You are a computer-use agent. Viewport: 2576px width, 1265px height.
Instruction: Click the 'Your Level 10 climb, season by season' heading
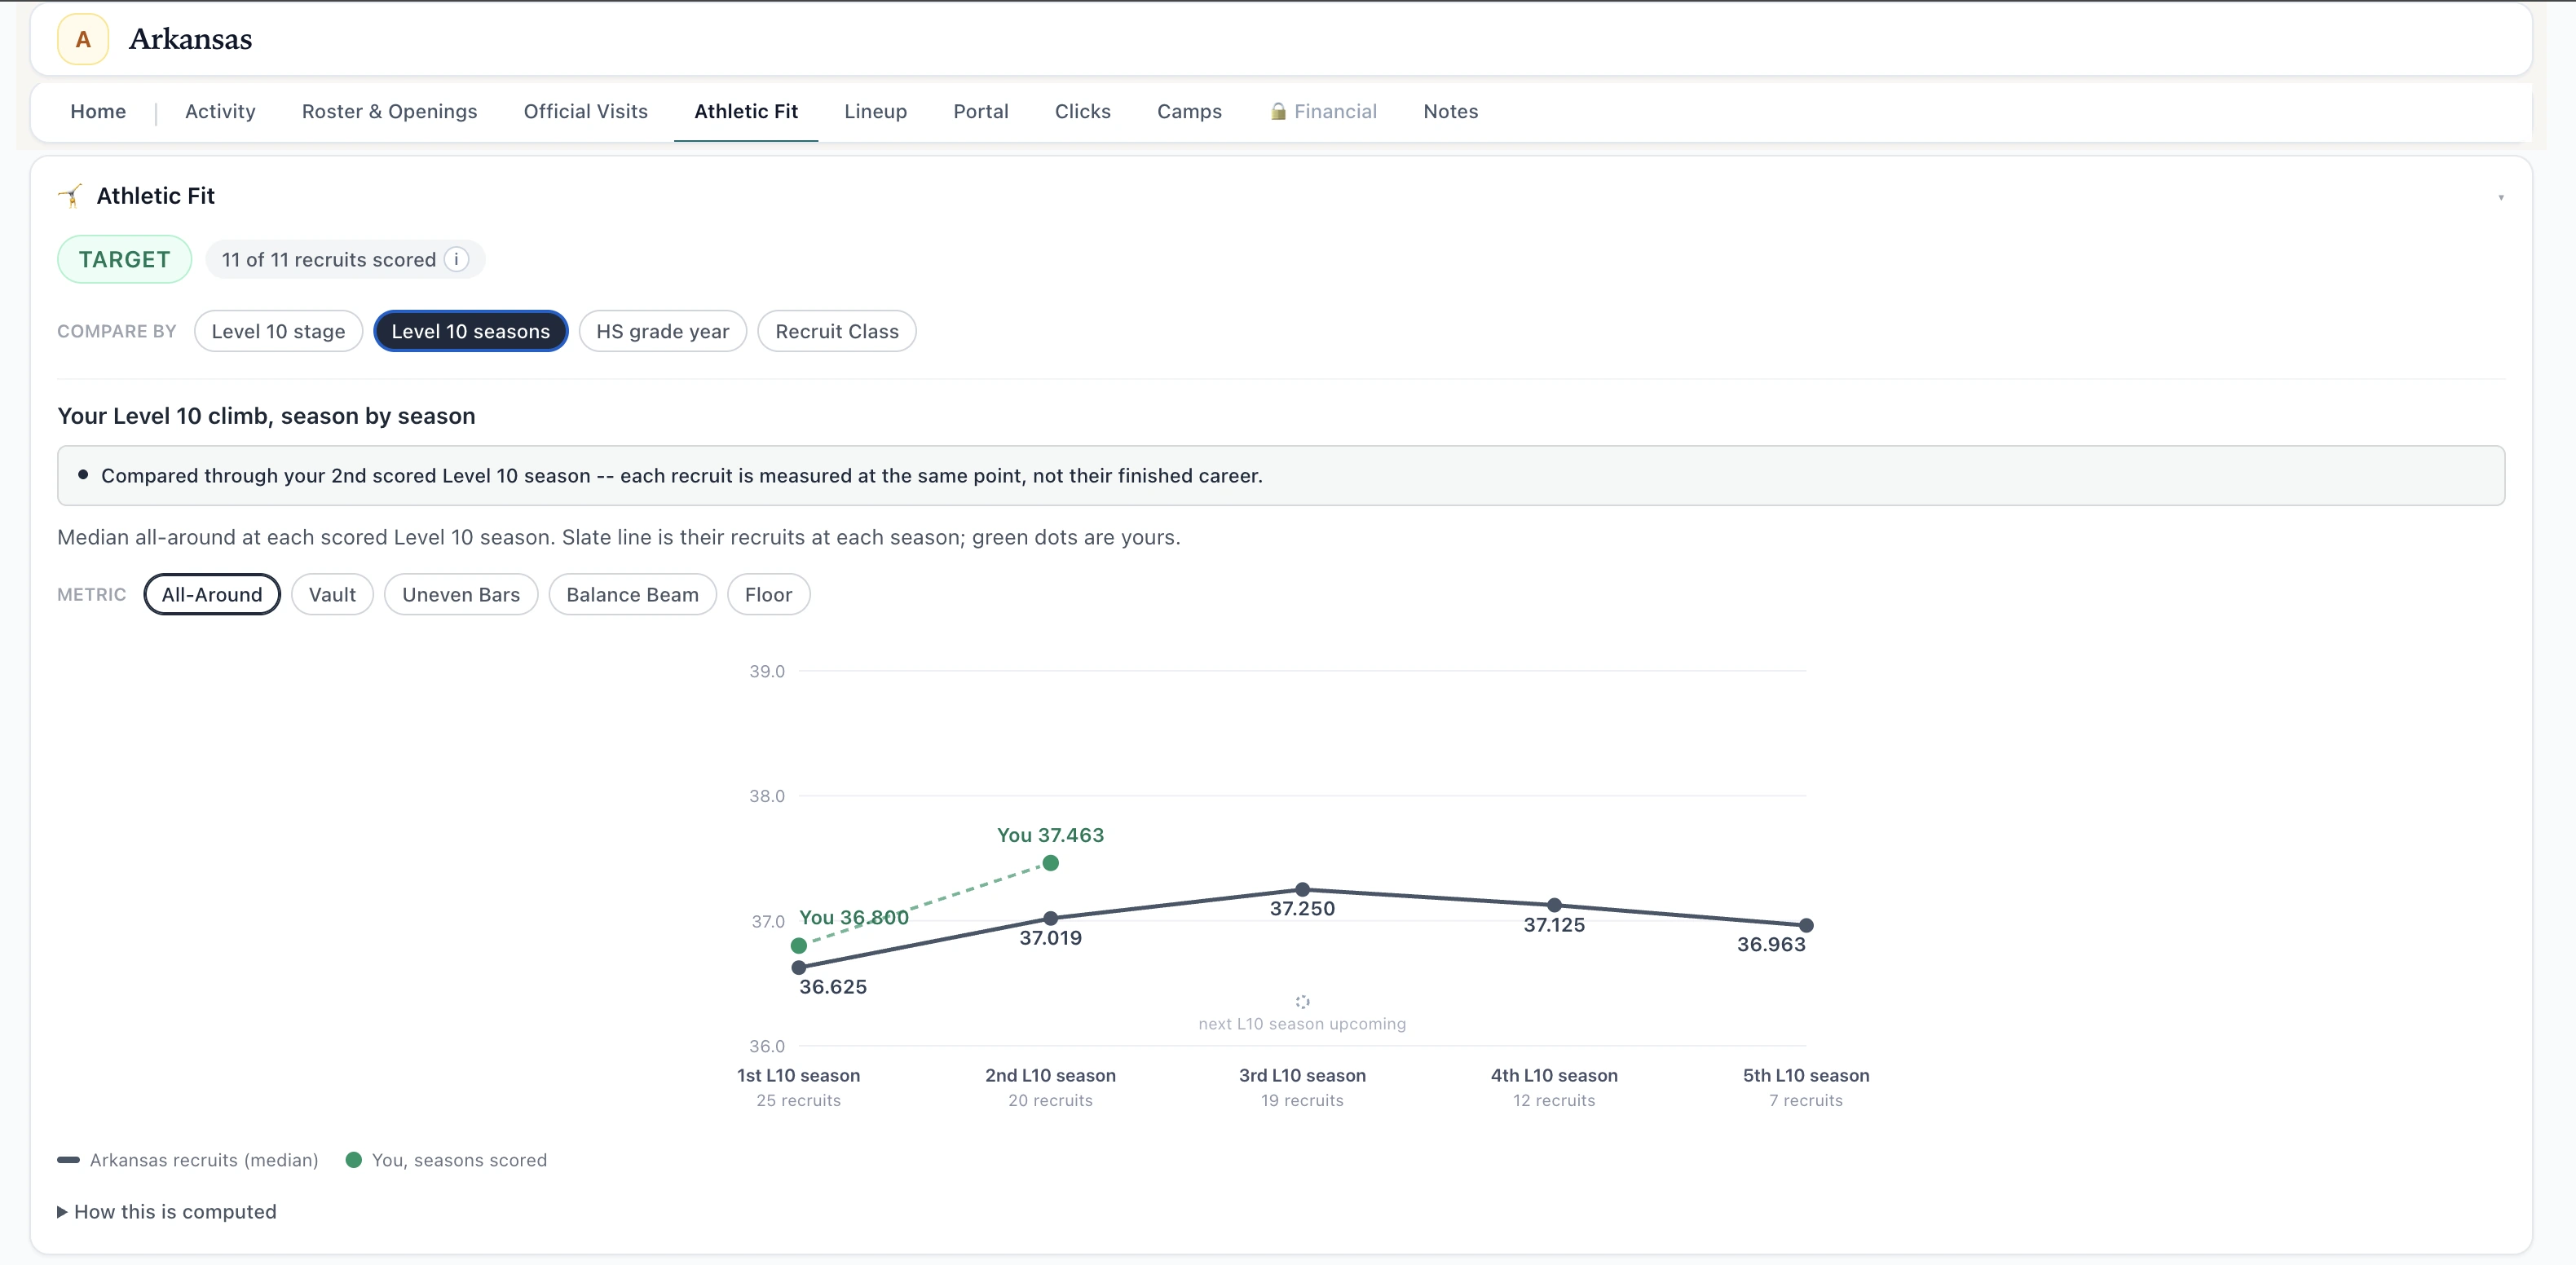coord(266,416)
